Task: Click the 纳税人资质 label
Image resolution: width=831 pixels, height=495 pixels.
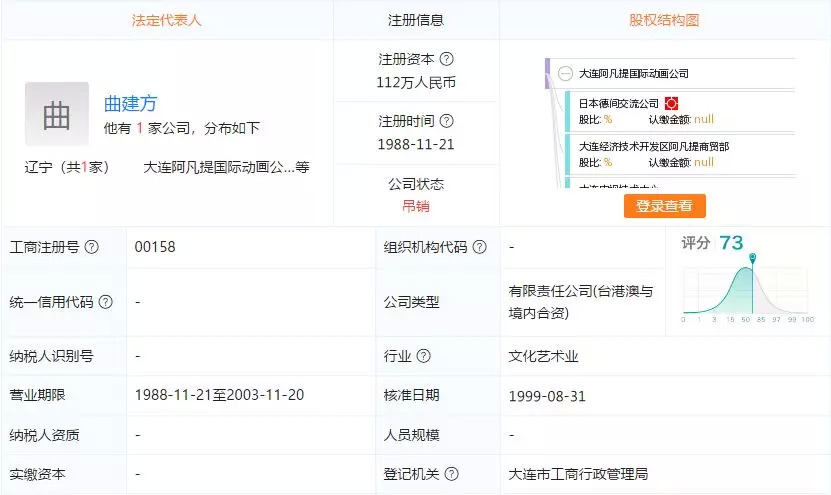Action: [x=45, y=435]
